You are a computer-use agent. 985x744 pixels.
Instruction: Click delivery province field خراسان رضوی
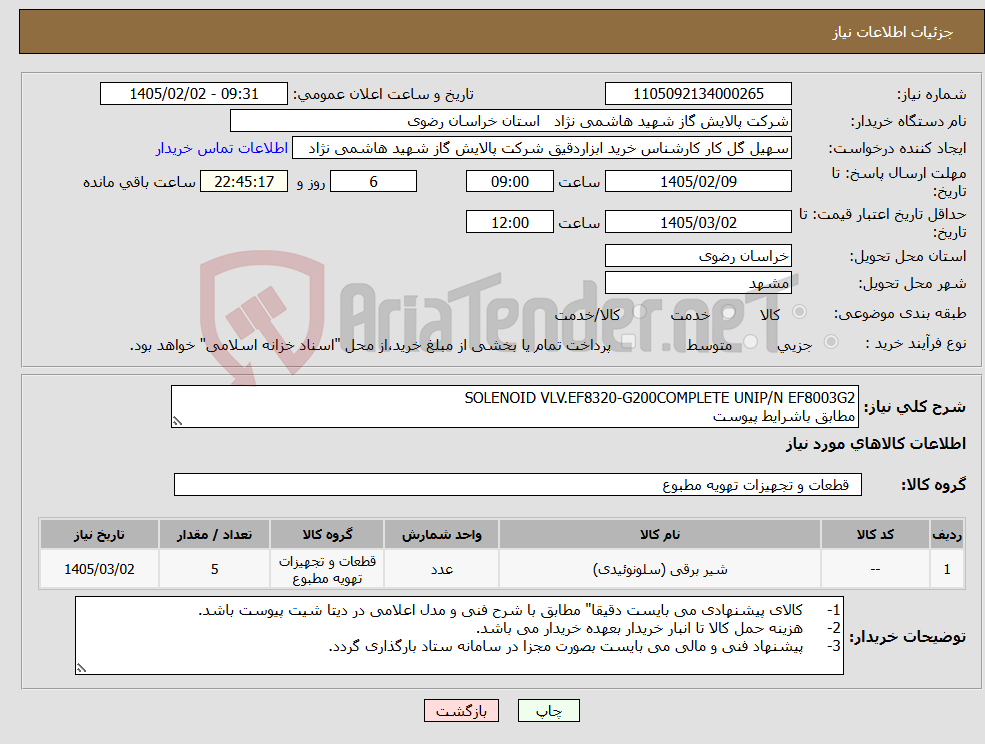click(x=698, y=256)
